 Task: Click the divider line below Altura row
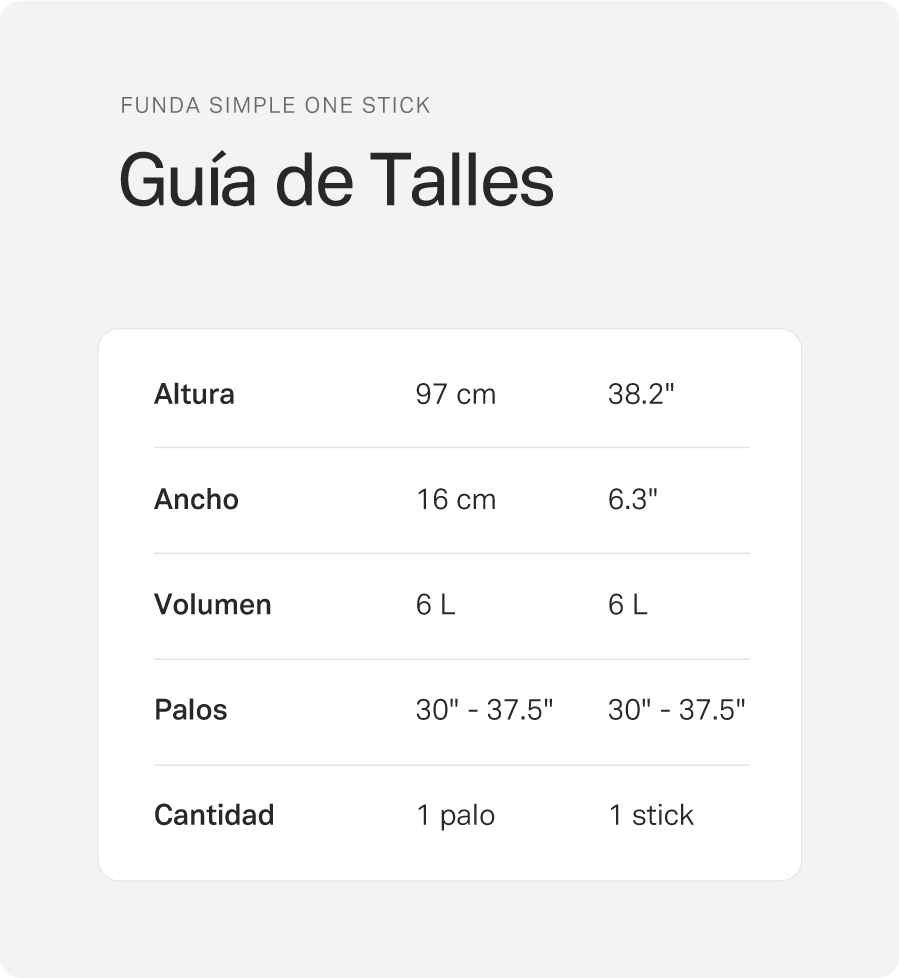(x=452, y=447)
